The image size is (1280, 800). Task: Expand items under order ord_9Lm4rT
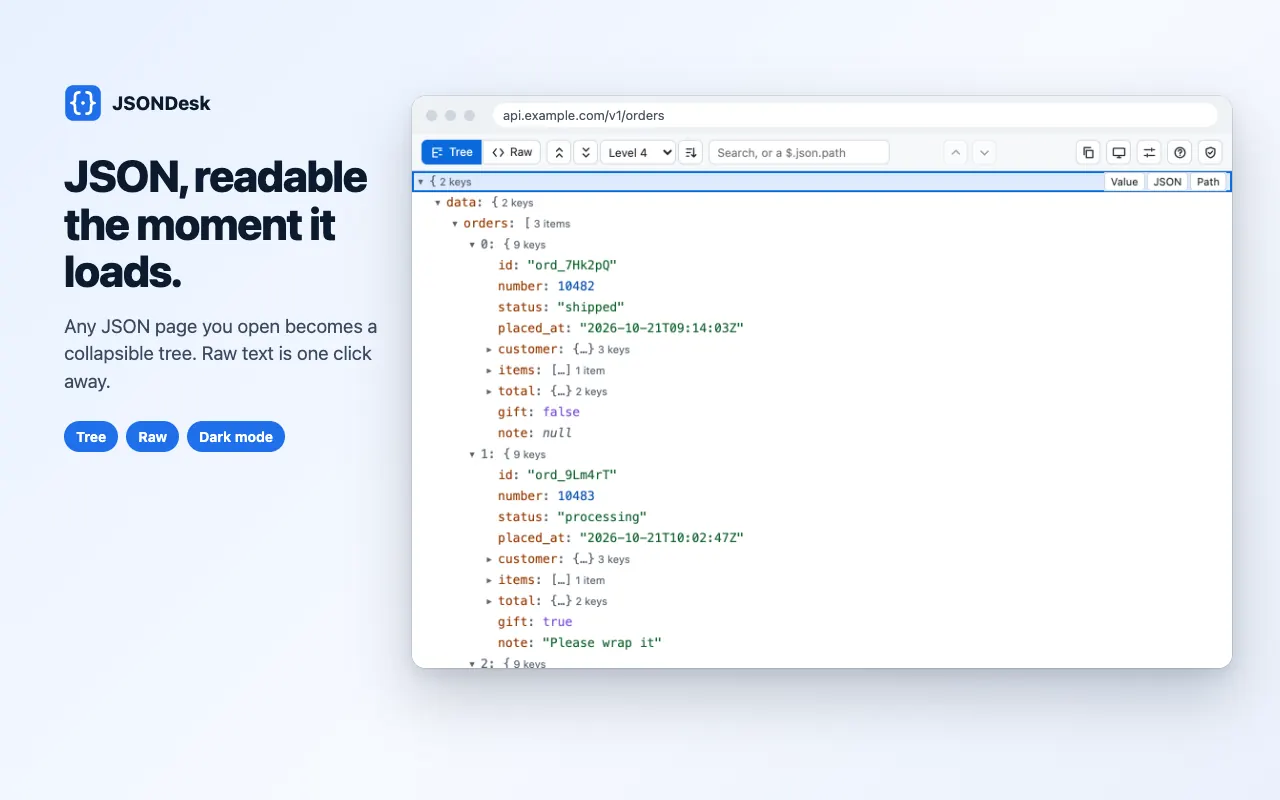490,581
